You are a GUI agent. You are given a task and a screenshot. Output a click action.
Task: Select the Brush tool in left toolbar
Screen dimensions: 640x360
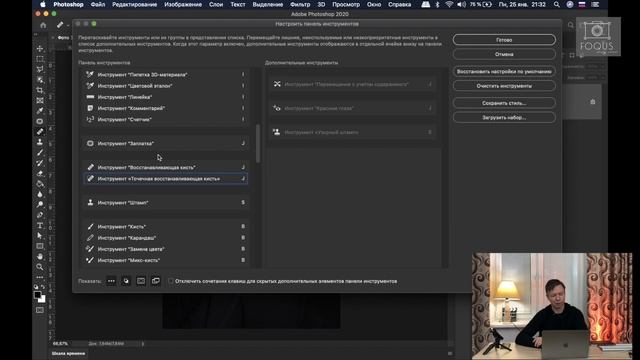(x=40, y=153)
